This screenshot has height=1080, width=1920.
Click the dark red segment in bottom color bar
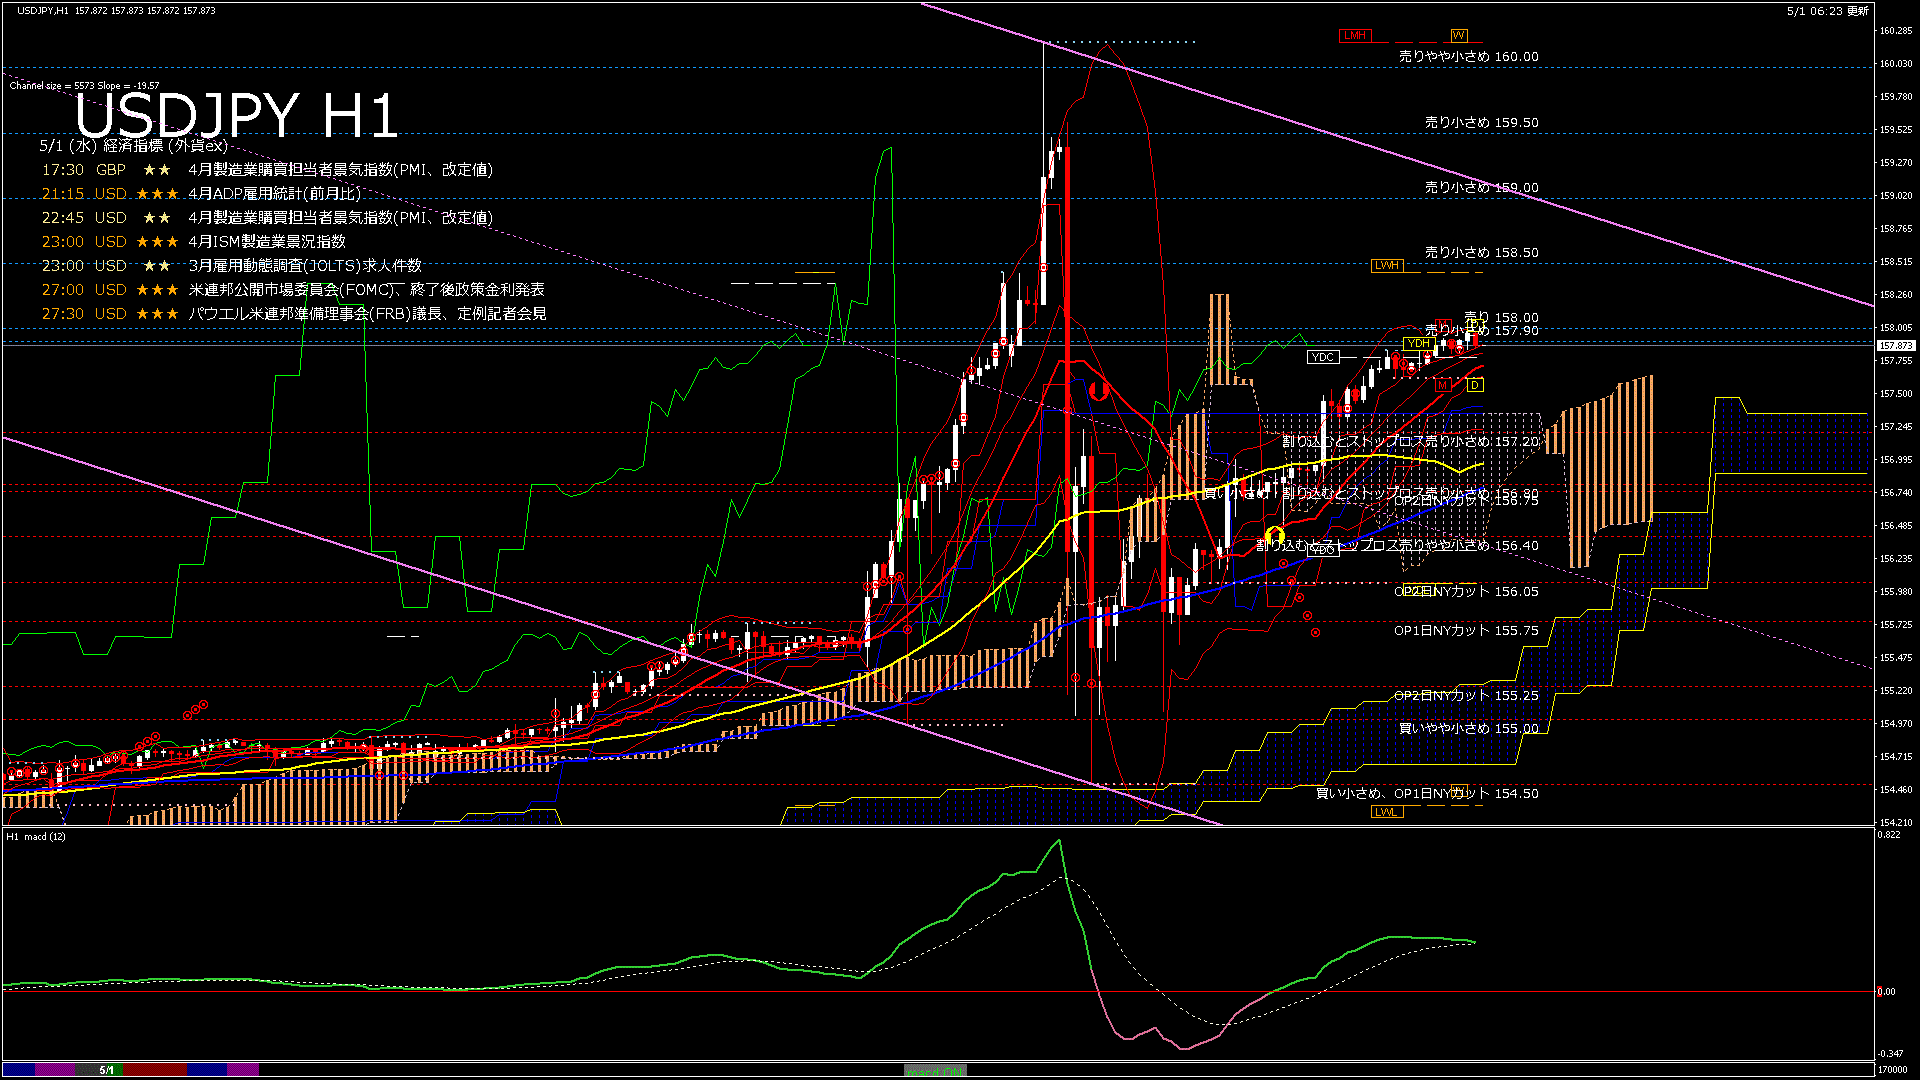[155, 1070]
